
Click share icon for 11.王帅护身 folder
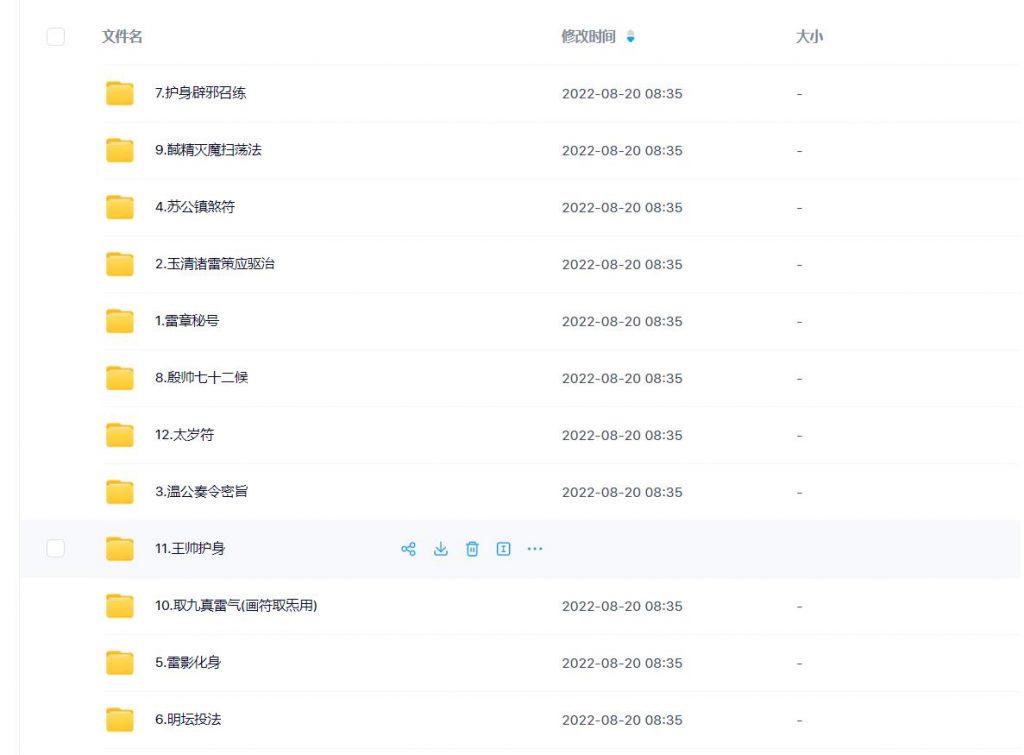click(x=408, y=549)
